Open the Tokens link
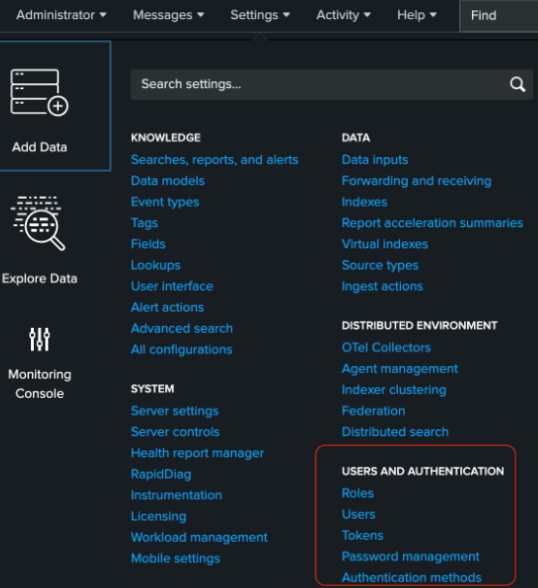The width and height of the screenshot is (538, 588). pyautogui.click(x=363, y=535)
